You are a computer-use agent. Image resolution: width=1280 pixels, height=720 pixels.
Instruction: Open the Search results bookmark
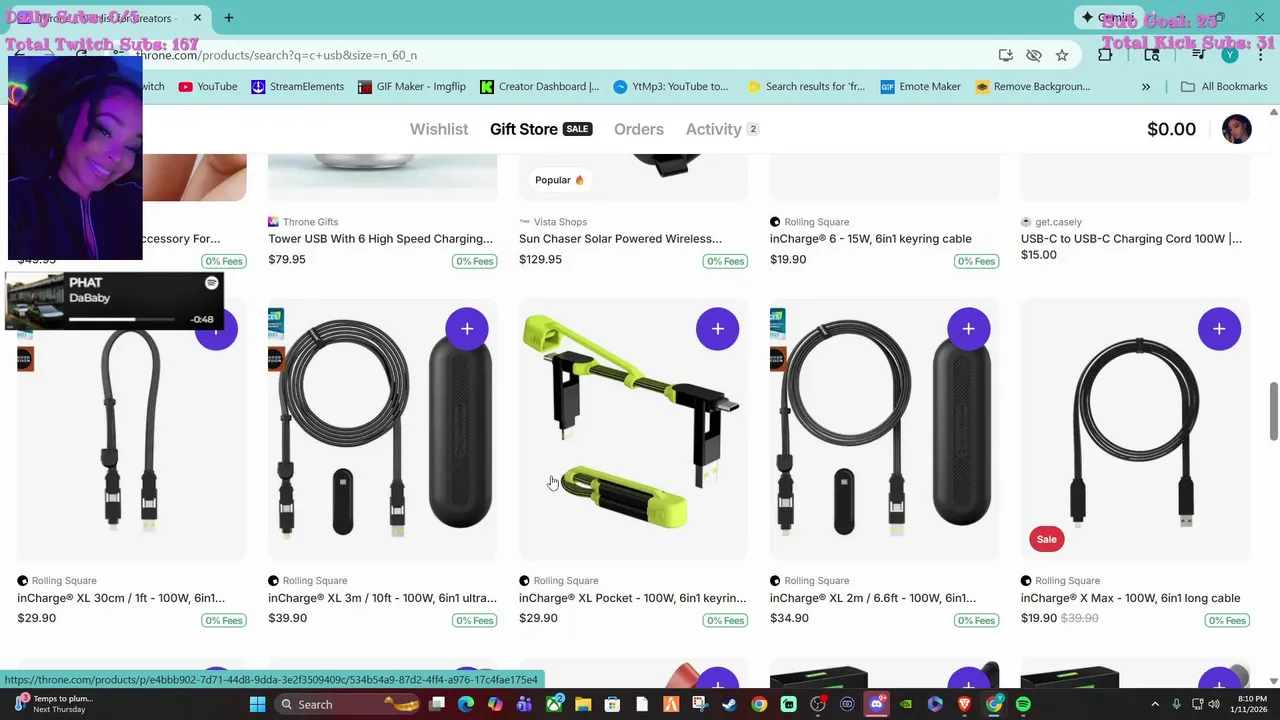point(806,87)
